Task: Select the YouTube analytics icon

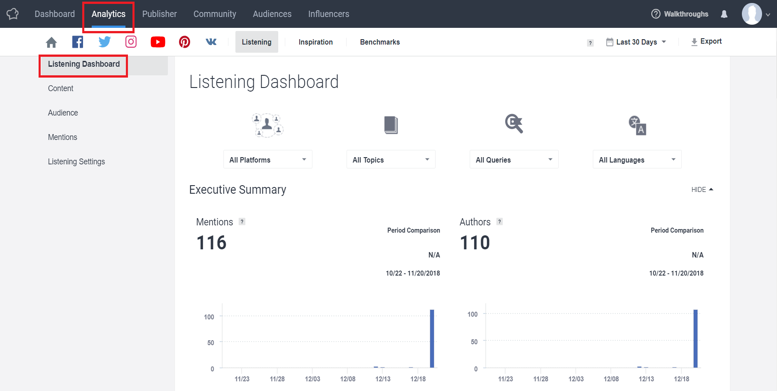Action: pos(158,42)
